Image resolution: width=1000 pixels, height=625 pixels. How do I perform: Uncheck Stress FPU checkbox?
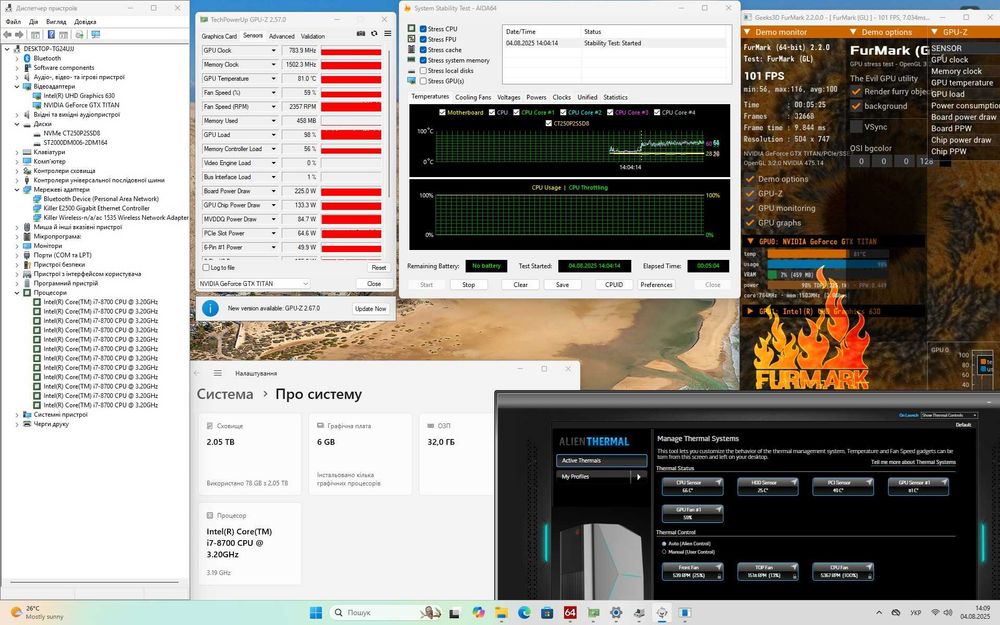click(423, 39)
